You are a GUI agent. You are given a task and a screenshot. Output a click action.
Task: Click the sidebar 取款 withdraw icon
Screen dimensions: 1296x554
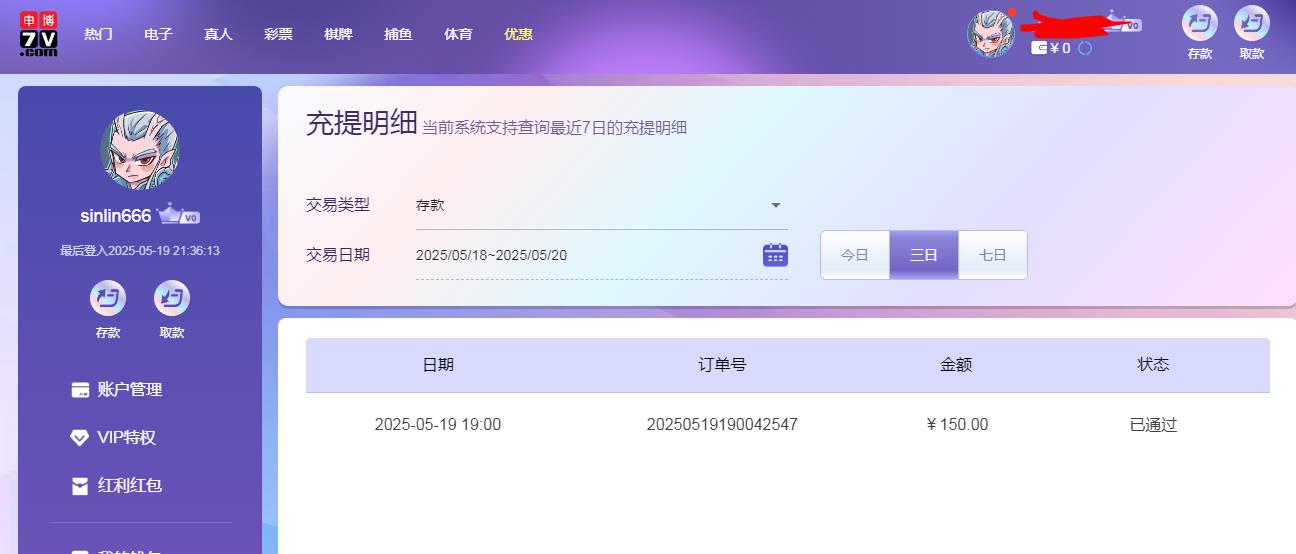click(x=172, y=298)
